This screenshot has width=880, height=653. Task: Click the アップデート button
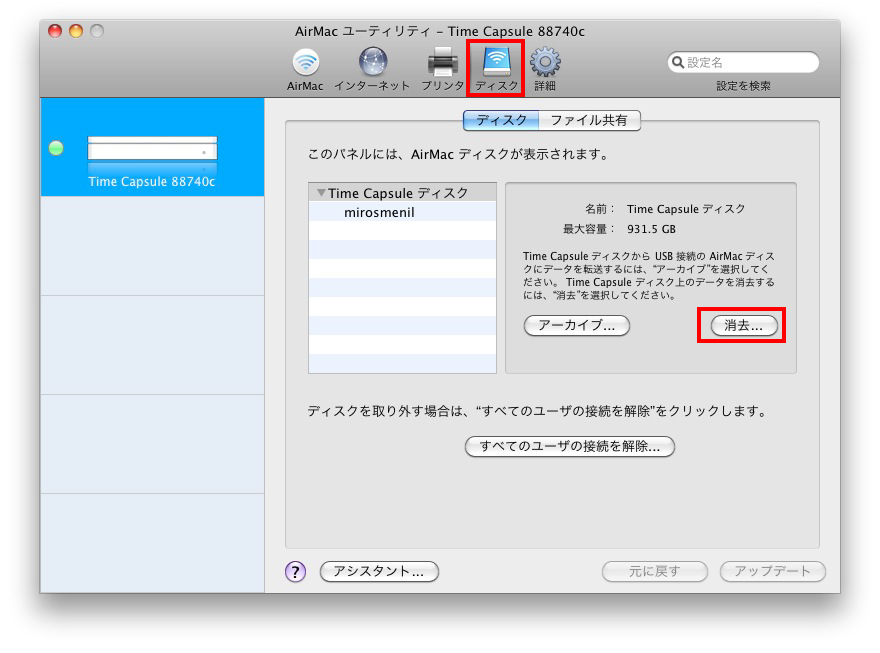pos(773,572)
